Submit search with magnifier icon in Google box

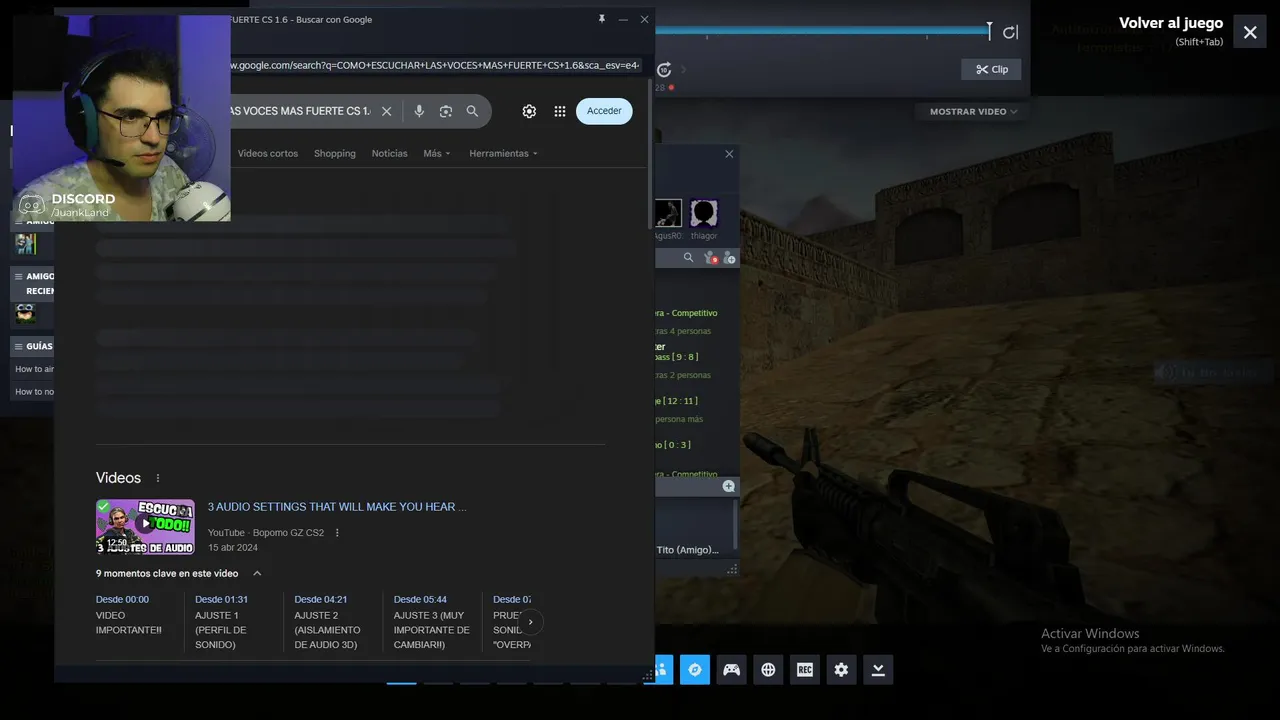point(472,111)
